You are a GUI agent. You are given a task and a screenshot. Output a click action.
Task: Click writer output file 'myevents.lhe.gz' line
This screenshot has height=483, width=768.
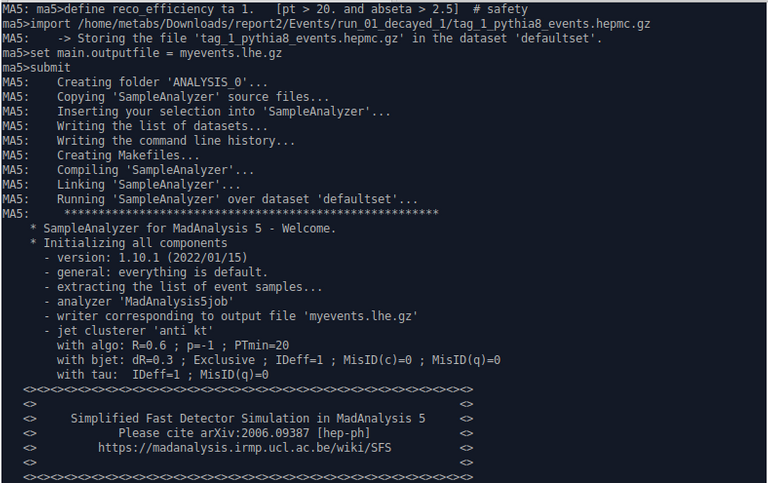click(231, 316)
